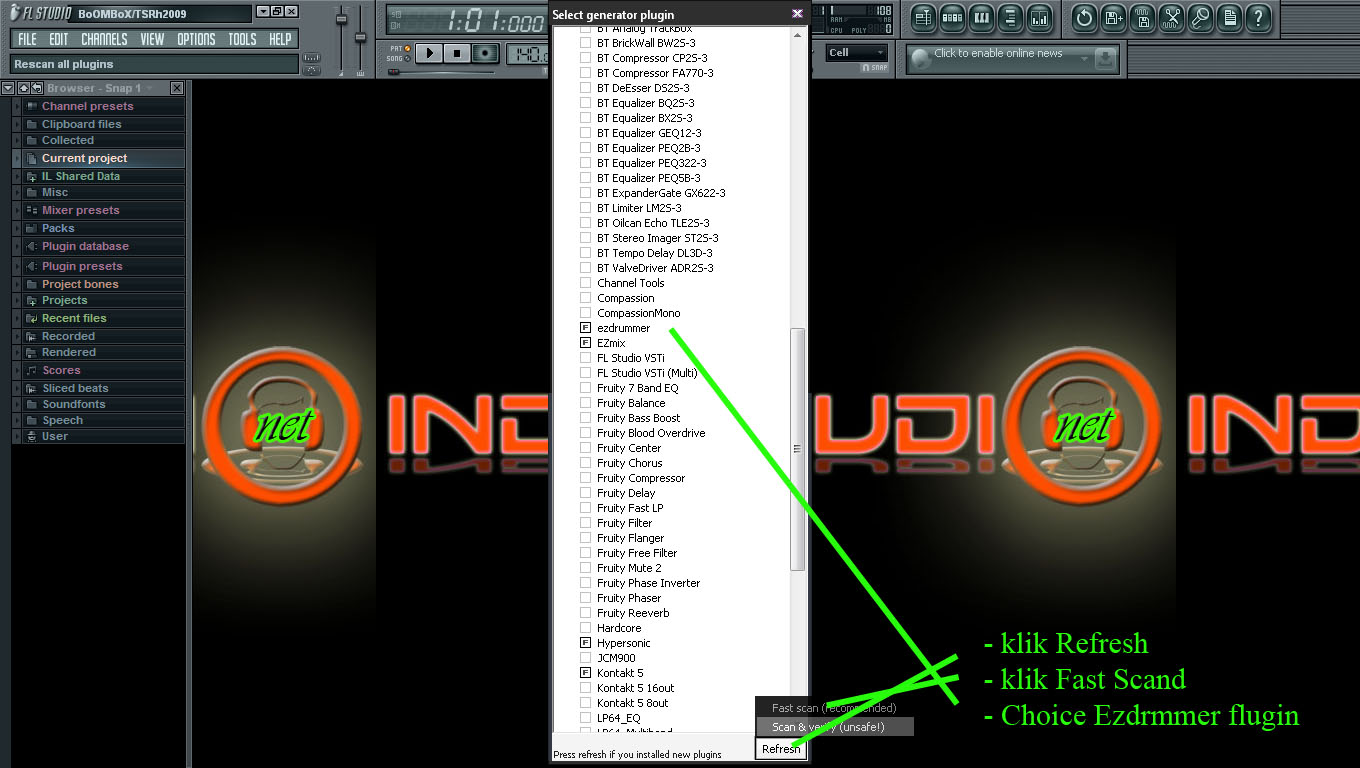This screenshot has width=1360, height=768.
Task: Open the Step sequencer view icon
Action: pos(952,17)
